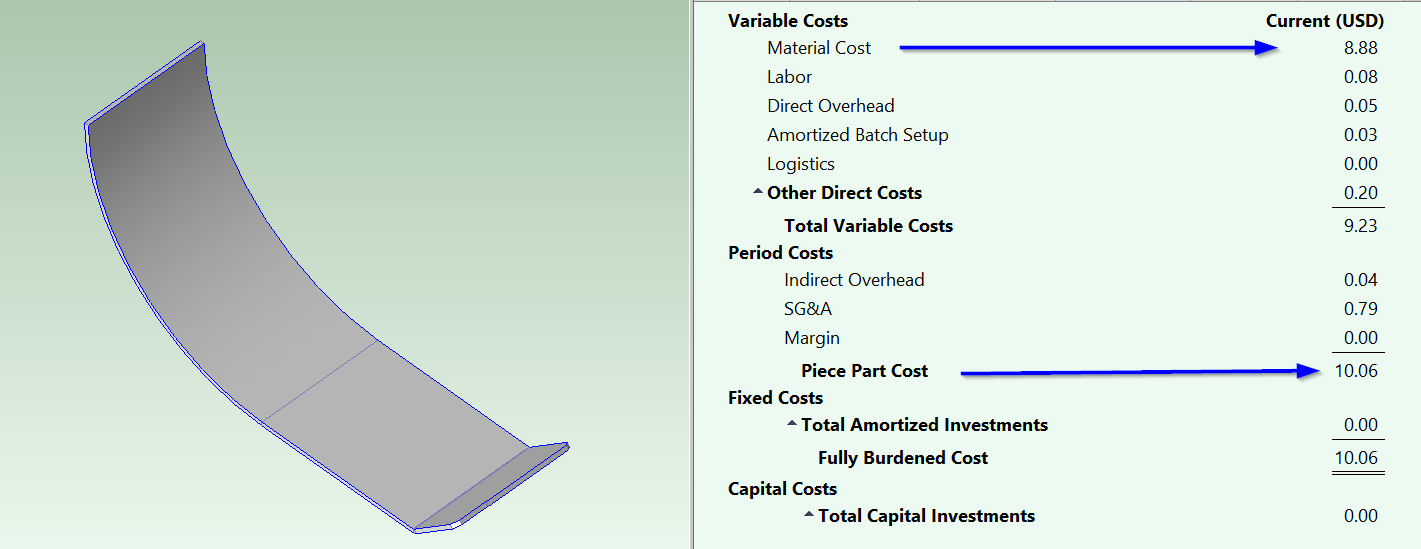Click the Capital Costs heading
The height and width of the screenshot is (549, 1421).
click(782, 489)
